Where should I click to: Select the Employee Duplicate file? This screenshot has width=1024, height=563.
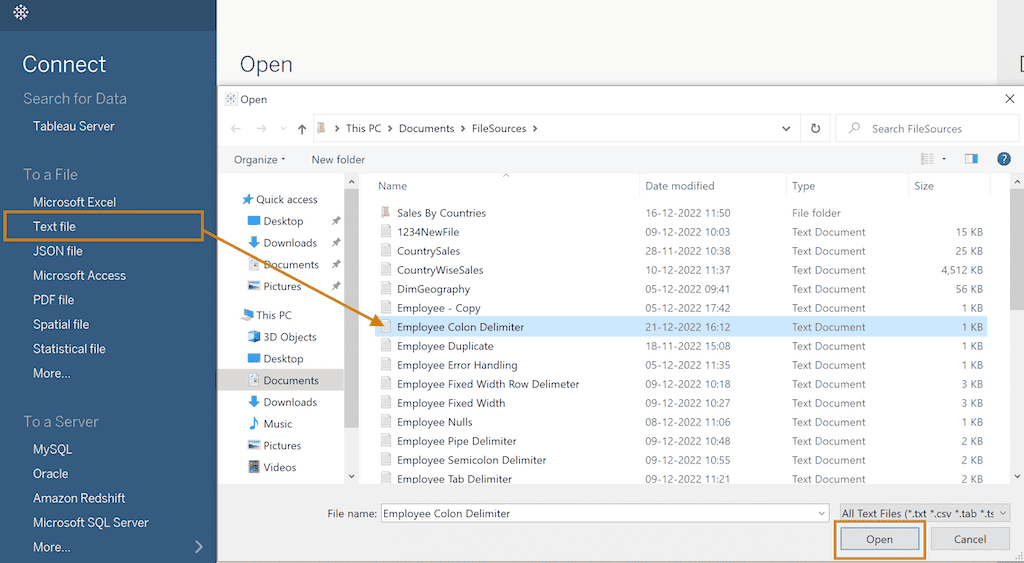tap(445, 346)
